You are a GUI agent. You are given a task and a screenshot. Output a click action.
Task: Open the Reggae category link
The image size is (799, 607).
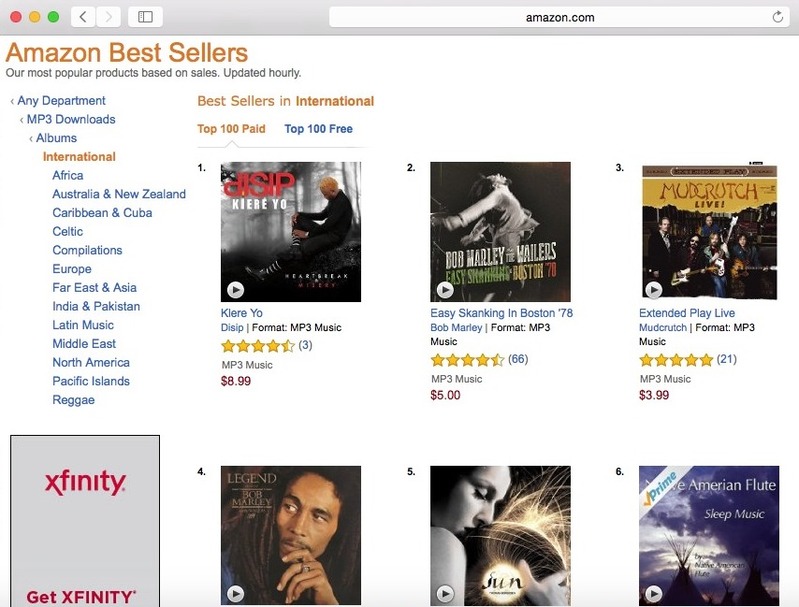tap(73, 400)
